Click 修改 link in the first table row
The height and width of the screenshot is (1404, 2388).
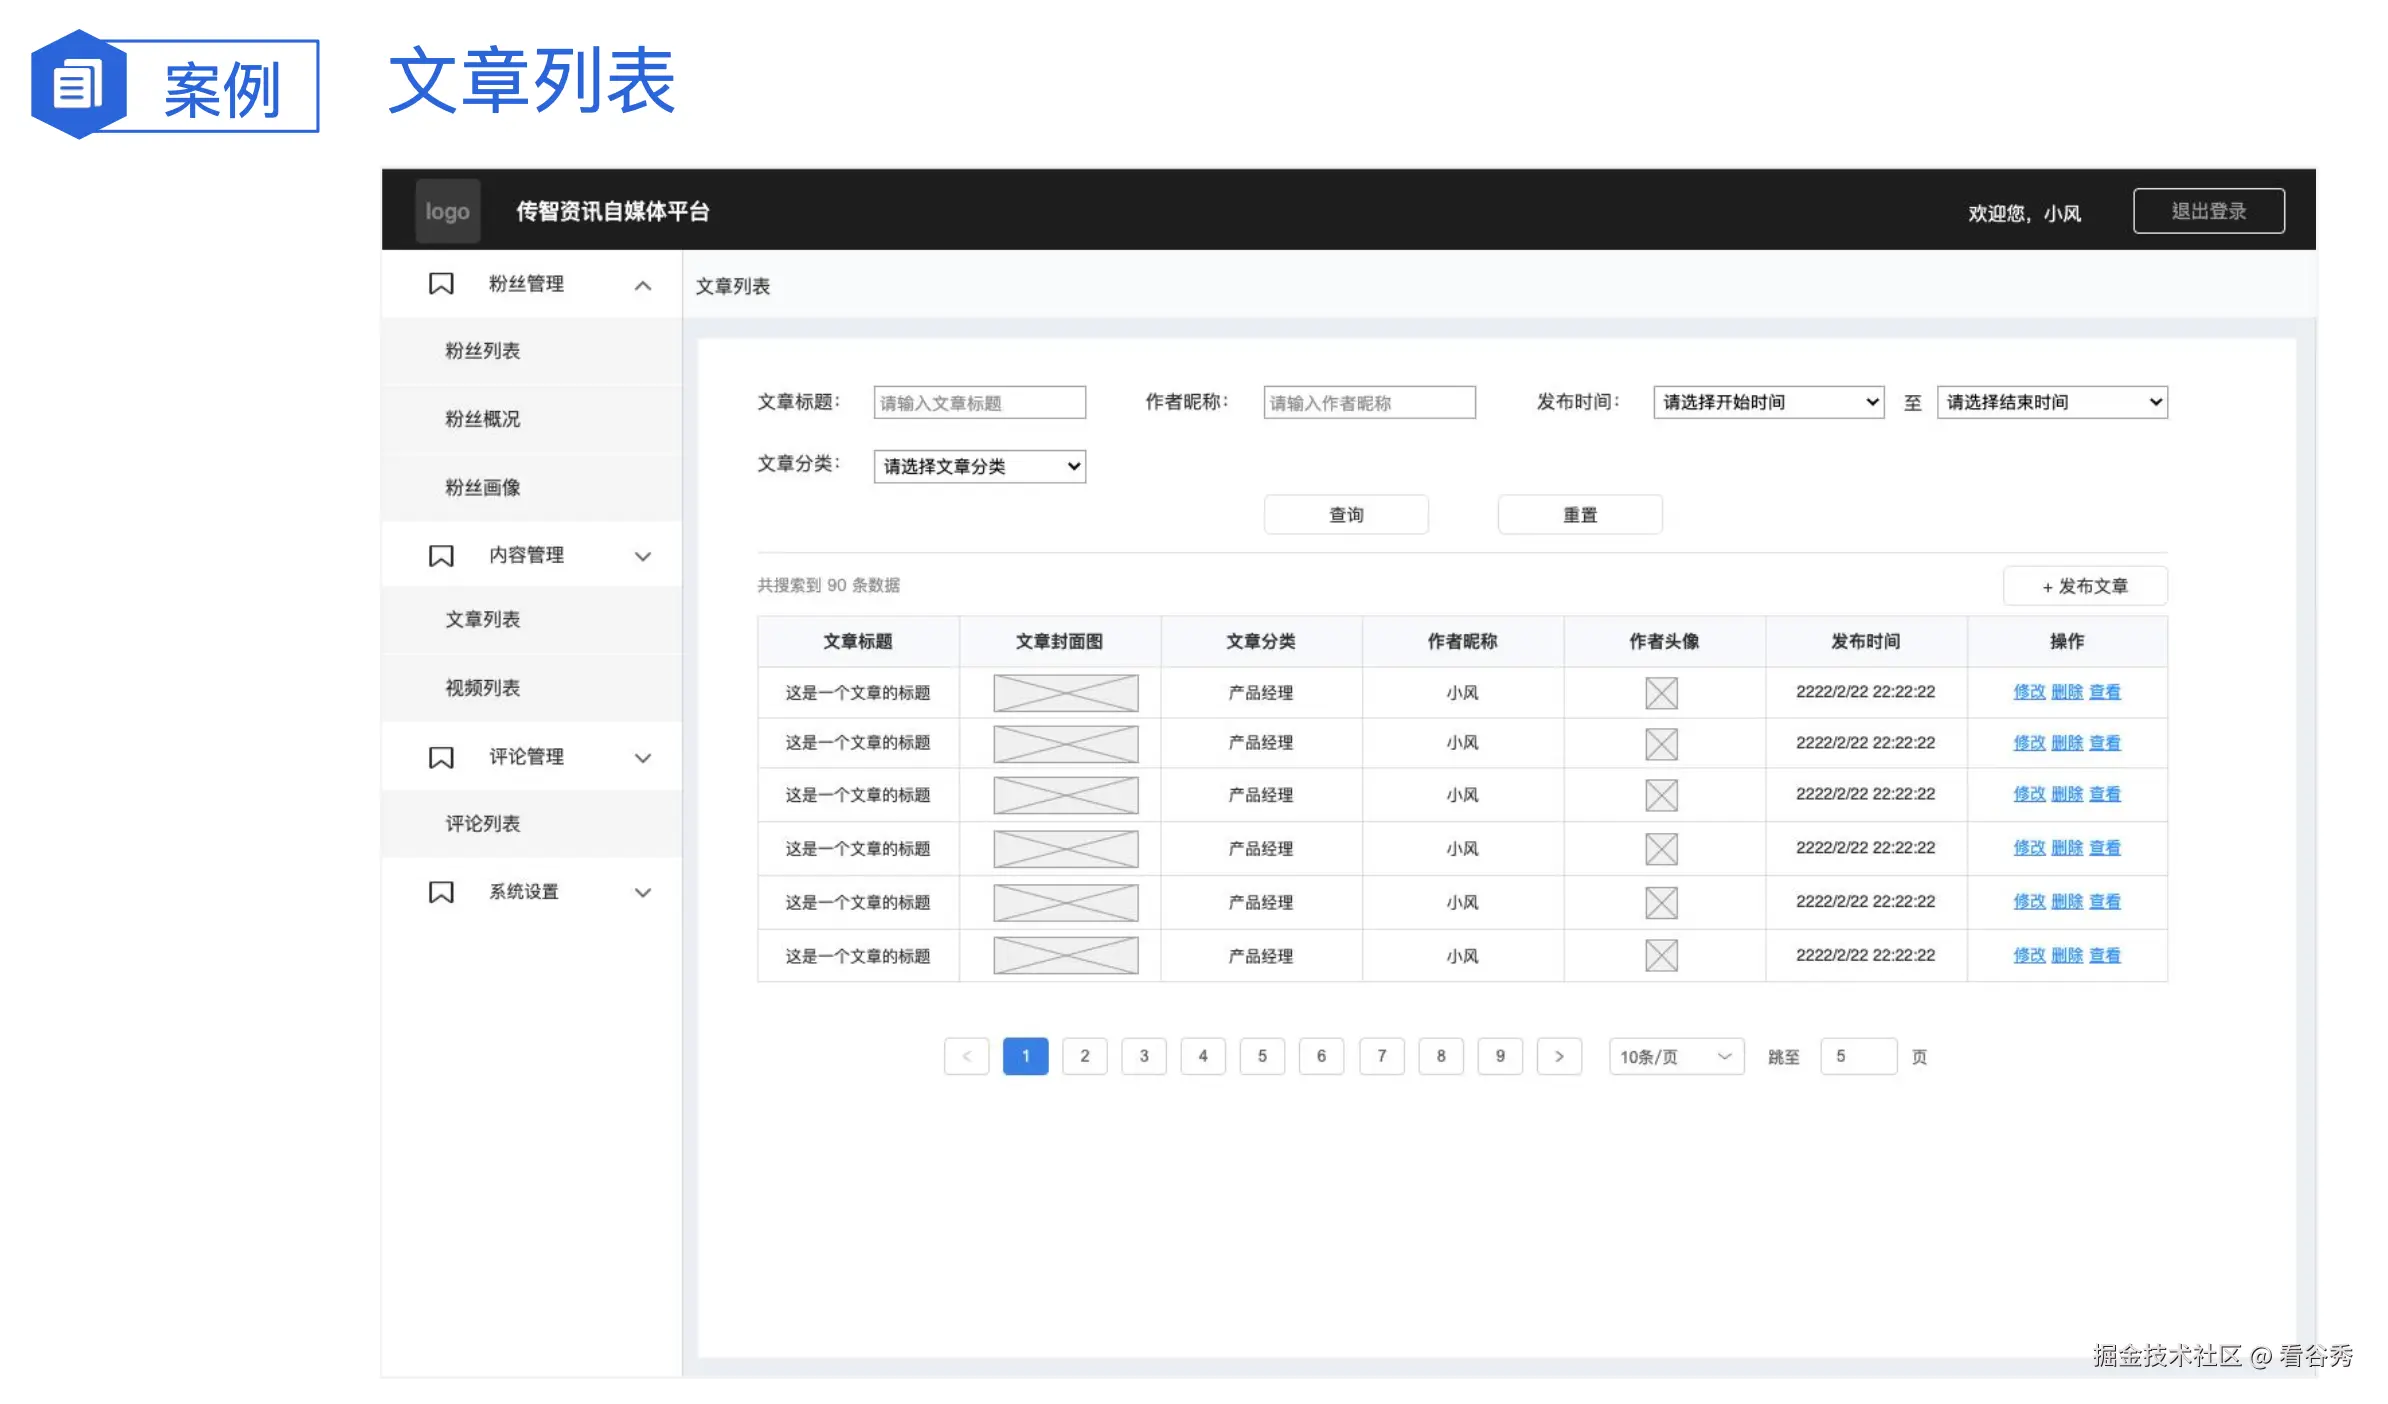[2030, 692]
